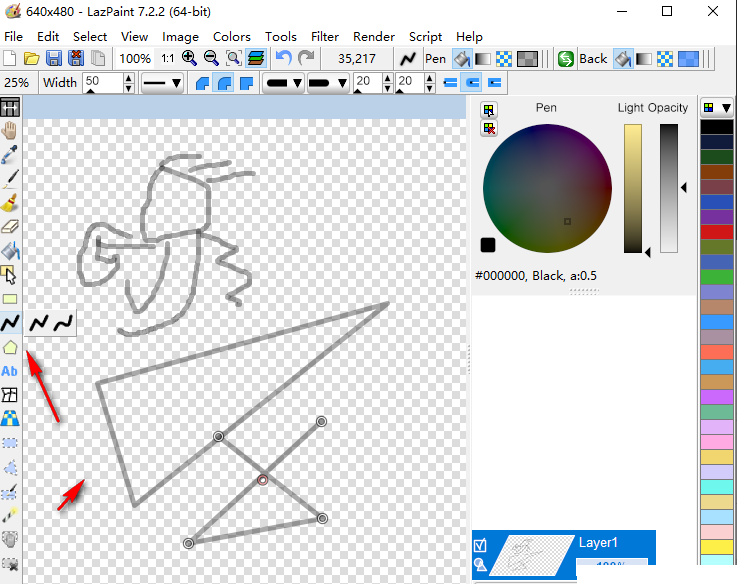Toggle Layer1 visibility checkbox
Screen dimensions: 738x584
click(x=481, y=545)
